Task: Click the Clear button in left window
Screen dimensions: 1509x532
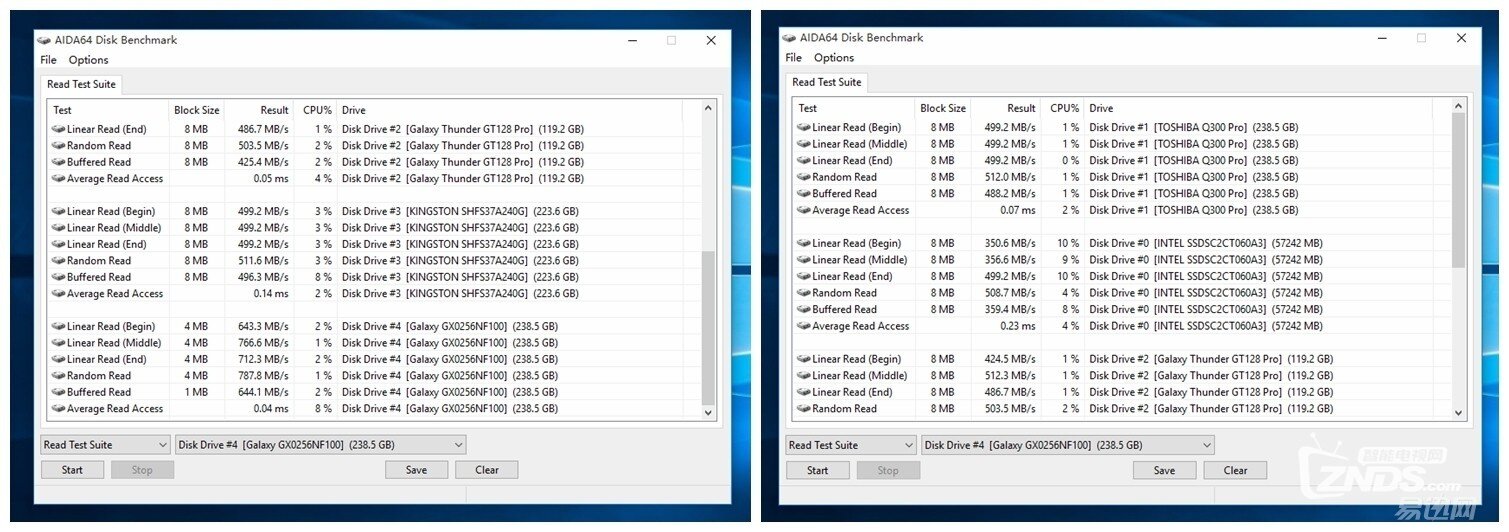Action: (x=487, y=470)
